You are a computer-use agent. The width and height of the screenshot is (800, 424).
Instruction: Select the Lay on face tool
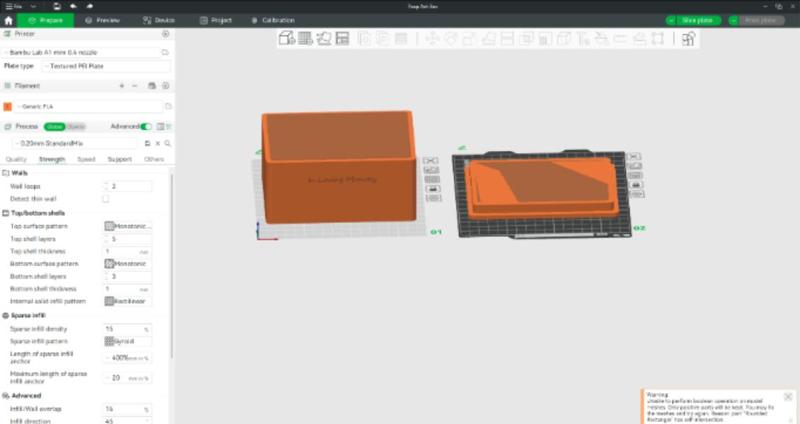(x=488, y=39)
